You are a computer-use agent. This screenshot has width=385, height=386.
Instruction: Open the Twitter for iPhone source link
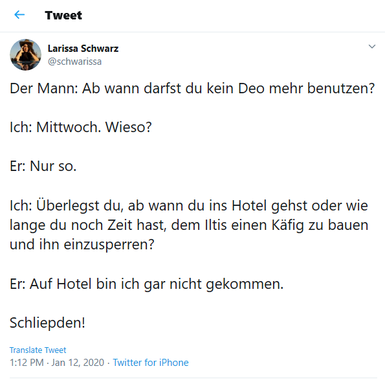coord(151,362)
